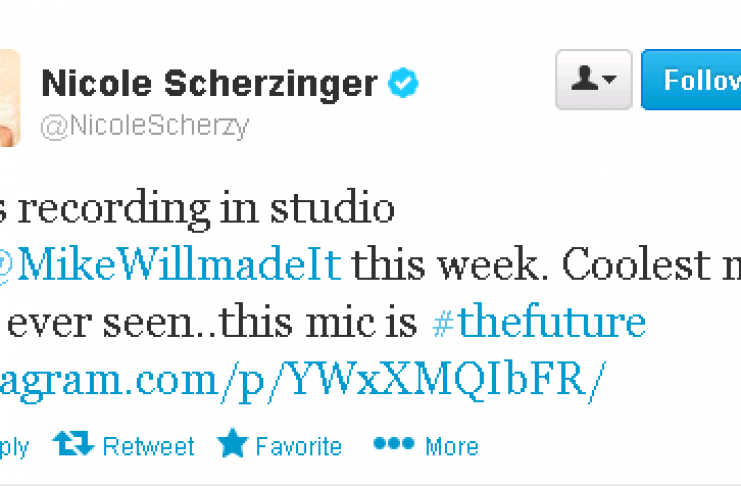741x486 pixels.
Task: Click the words 'recording in studio'
Action: click(x=208, y=209)
